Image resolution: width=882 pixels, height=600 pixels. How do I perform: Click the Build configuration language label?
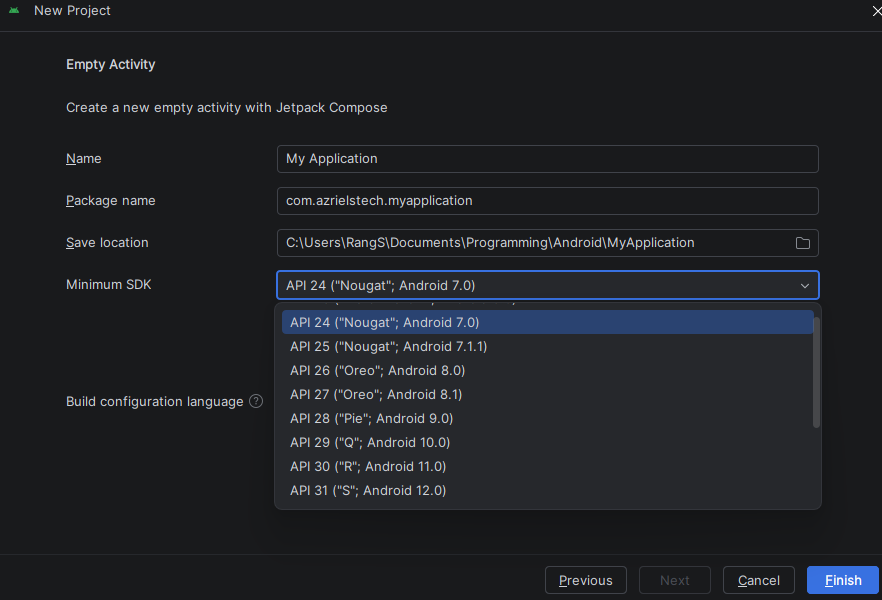(155, 401)
